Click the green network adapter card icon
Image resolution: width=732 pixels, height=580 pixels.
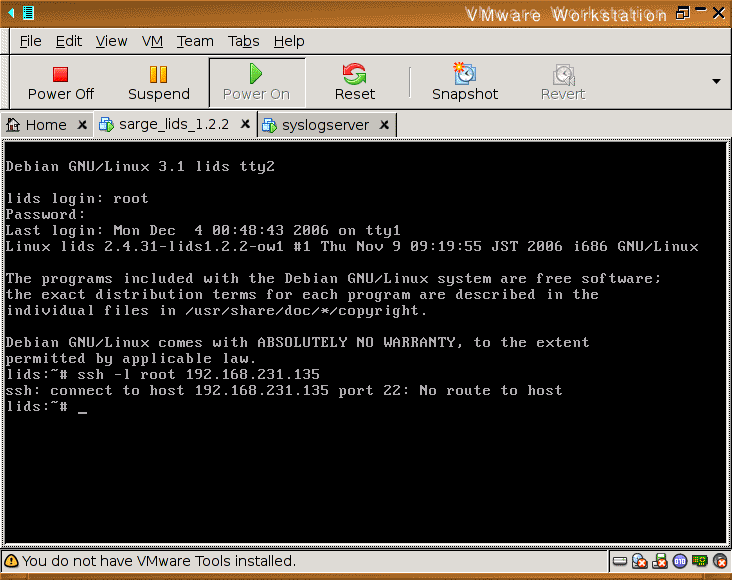[x=700, y=560]
